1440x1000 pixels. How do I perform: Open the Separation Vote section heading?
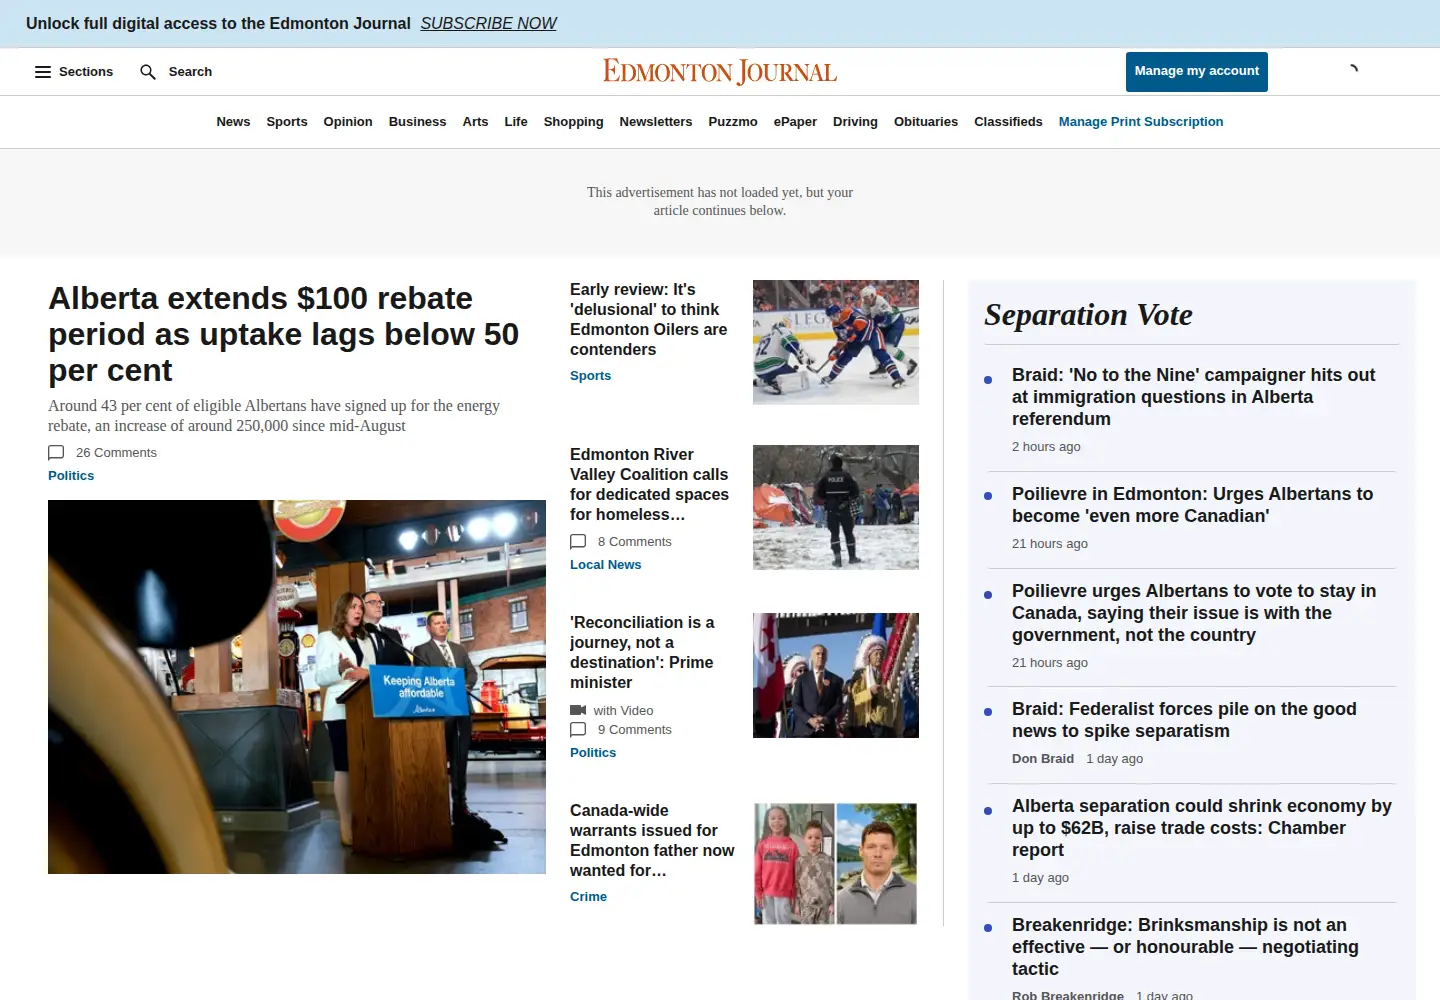tap(1088, 315)
